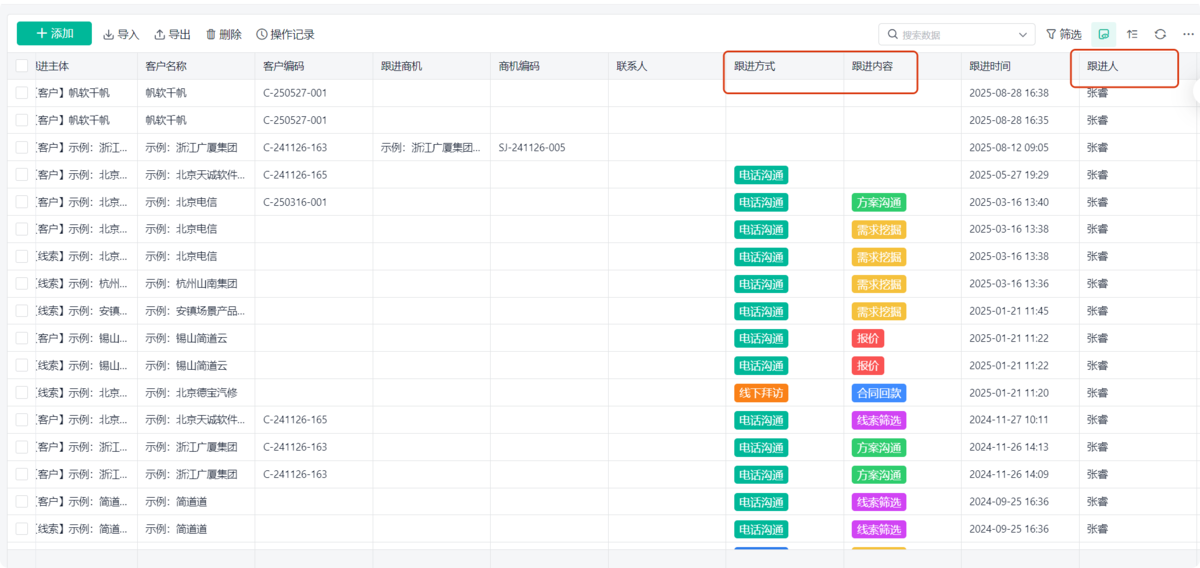This screenshot has height=568, width=1200.
Task: Click the 导入 import icon button
Action: (x=110, y=34)
